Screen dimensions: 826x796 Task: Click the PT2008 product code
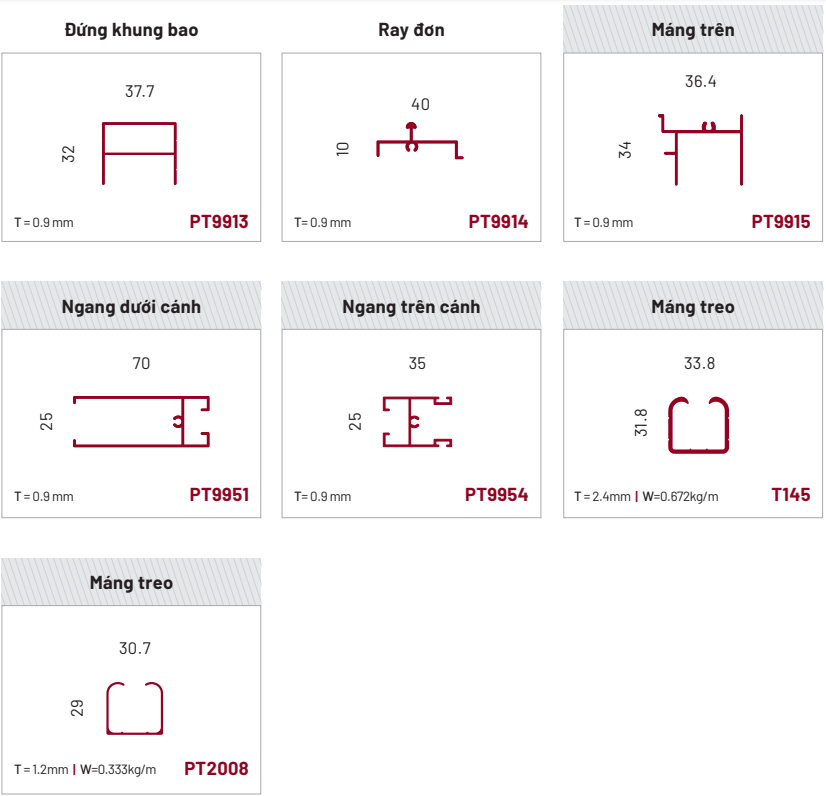[216, 769]
